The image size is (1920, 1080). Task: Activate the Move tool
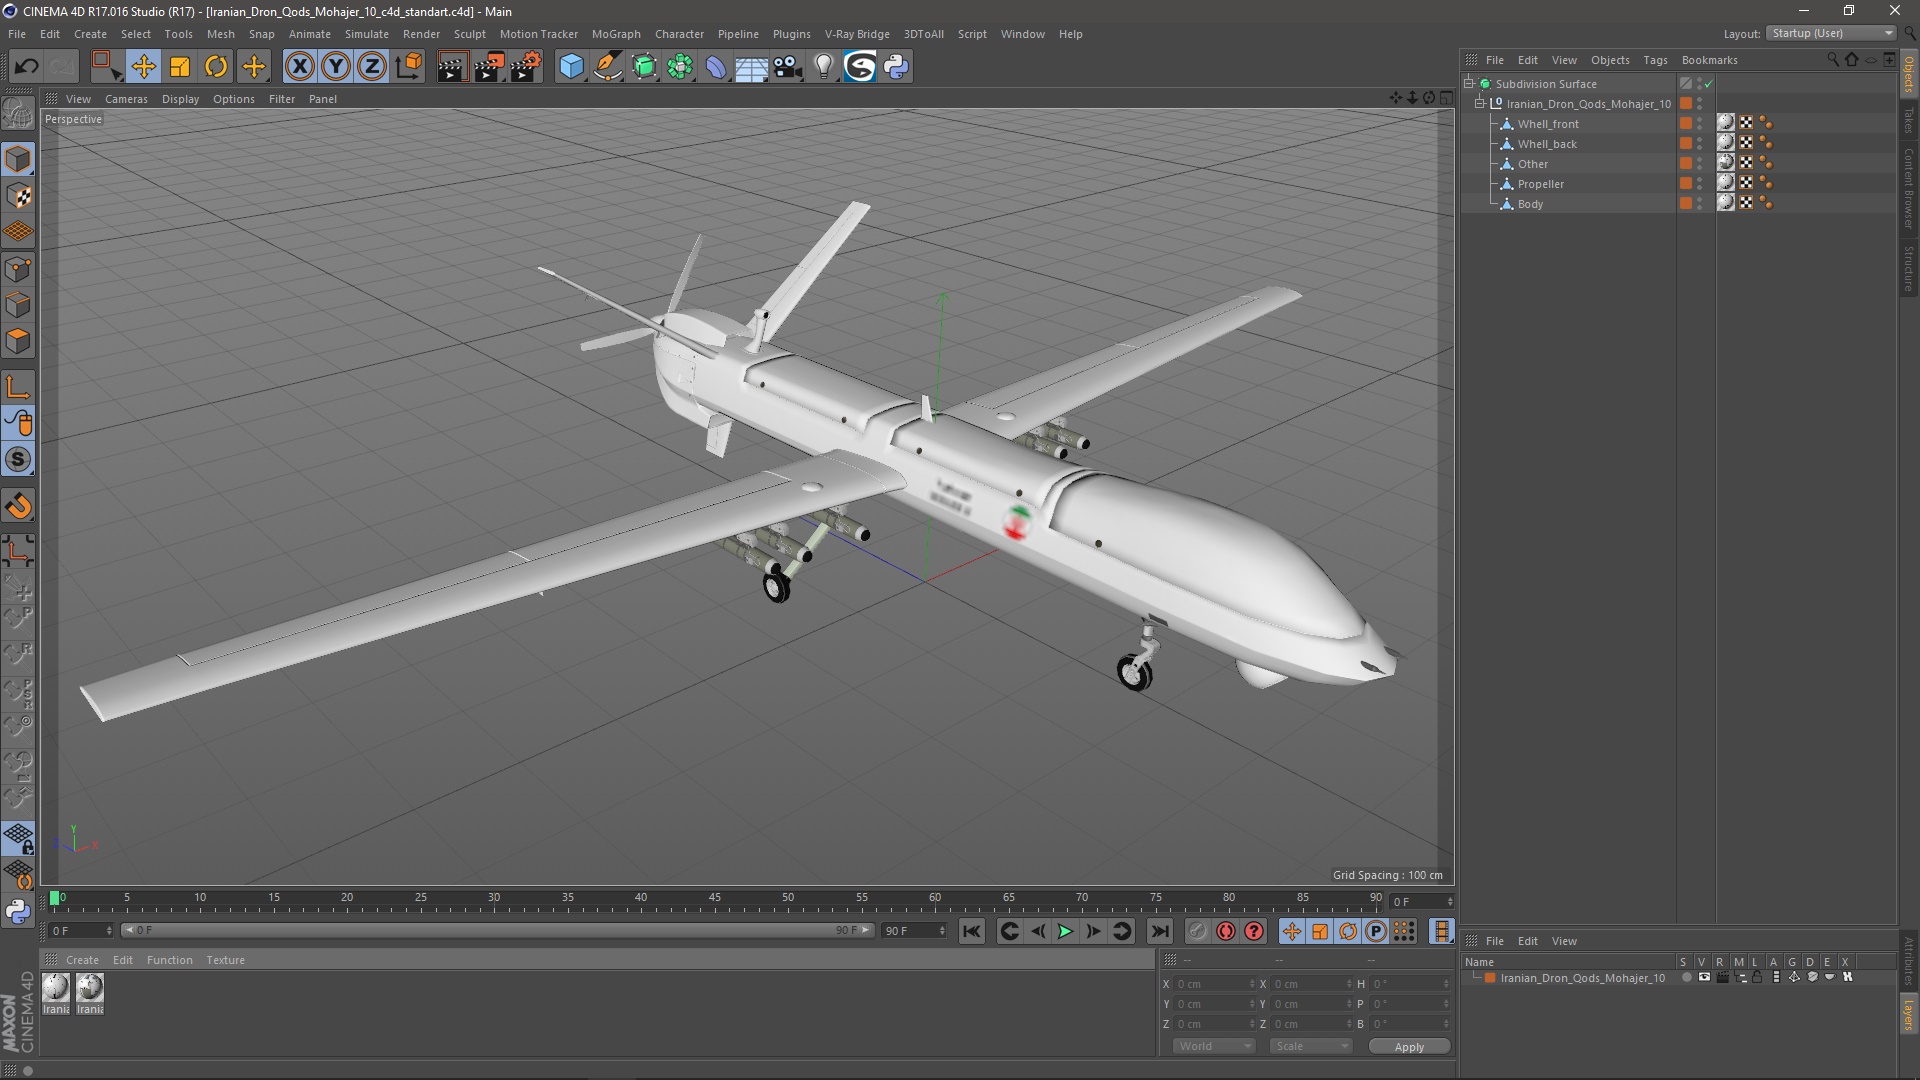pyautogui.click(x=144, y=67)
